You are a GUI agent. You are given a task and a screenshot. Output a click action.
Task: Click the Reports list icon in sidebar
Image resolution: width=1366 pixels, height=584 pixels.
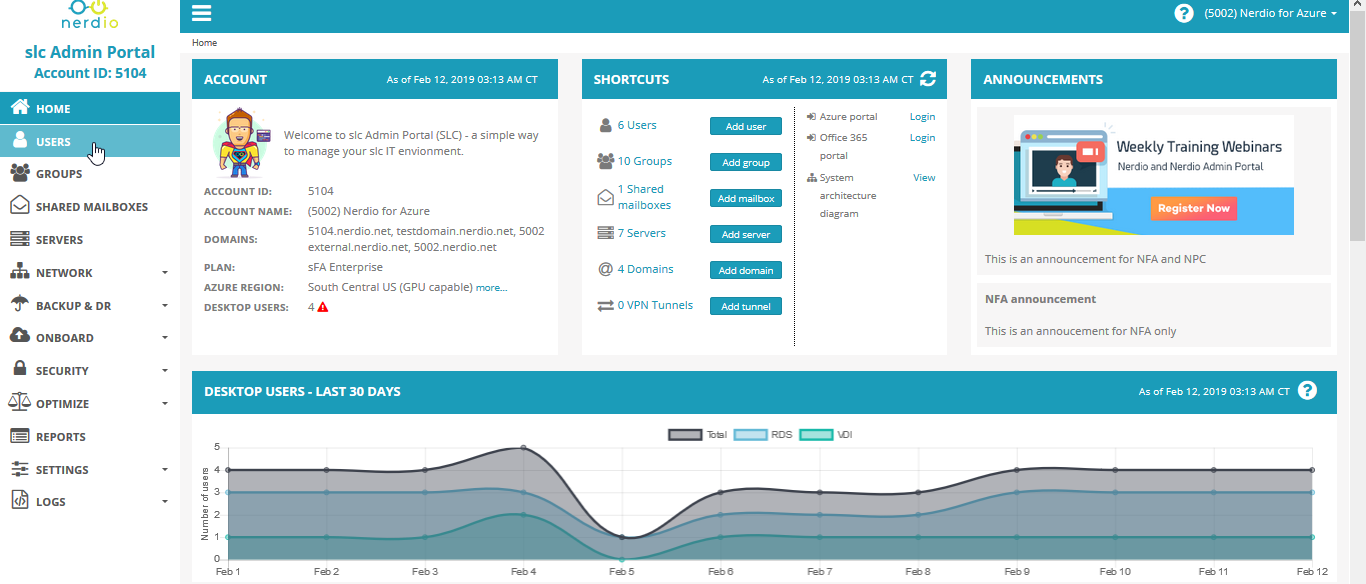pyautogui.click(x=19, y=436)
